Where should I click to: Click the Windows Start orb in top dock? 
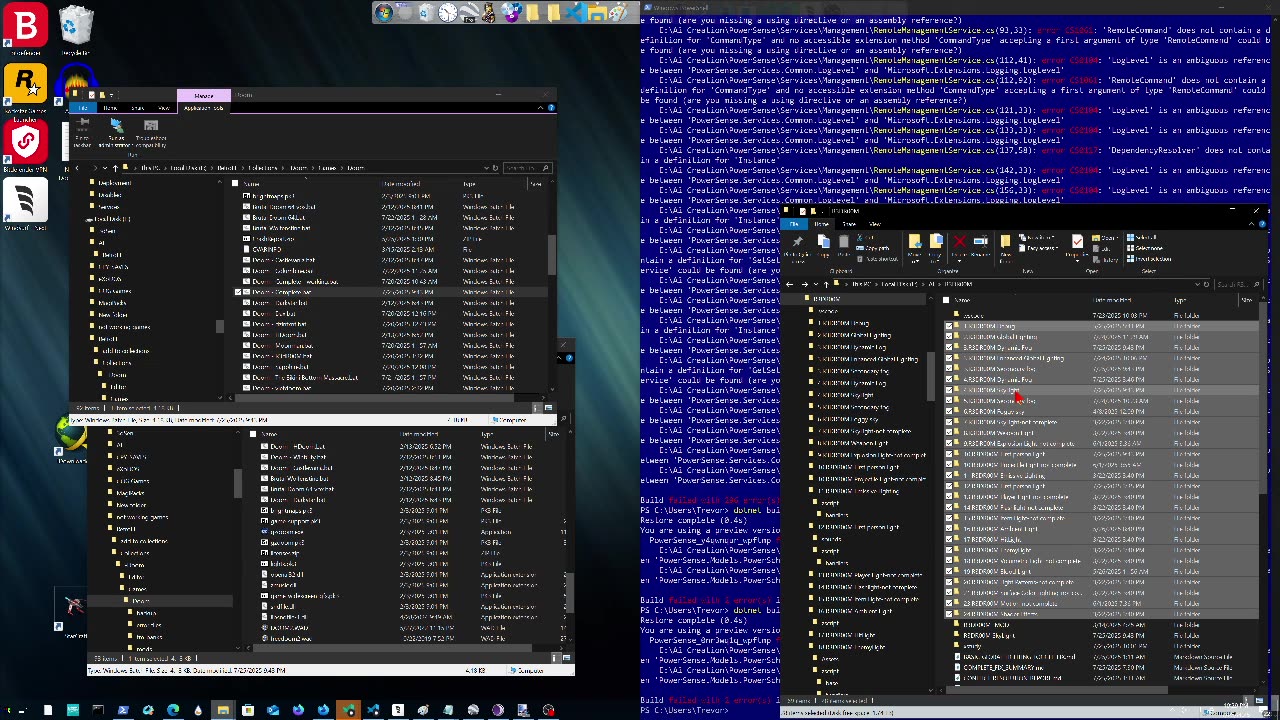pos(384,13)
